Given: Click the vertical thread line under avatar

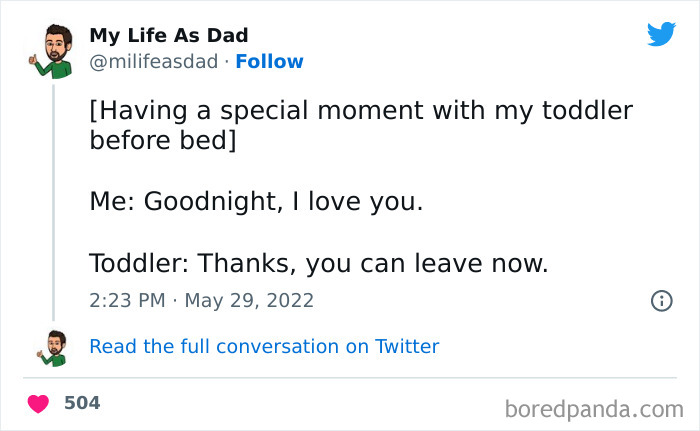Looking at the screenshot, I should pos(53,200).
